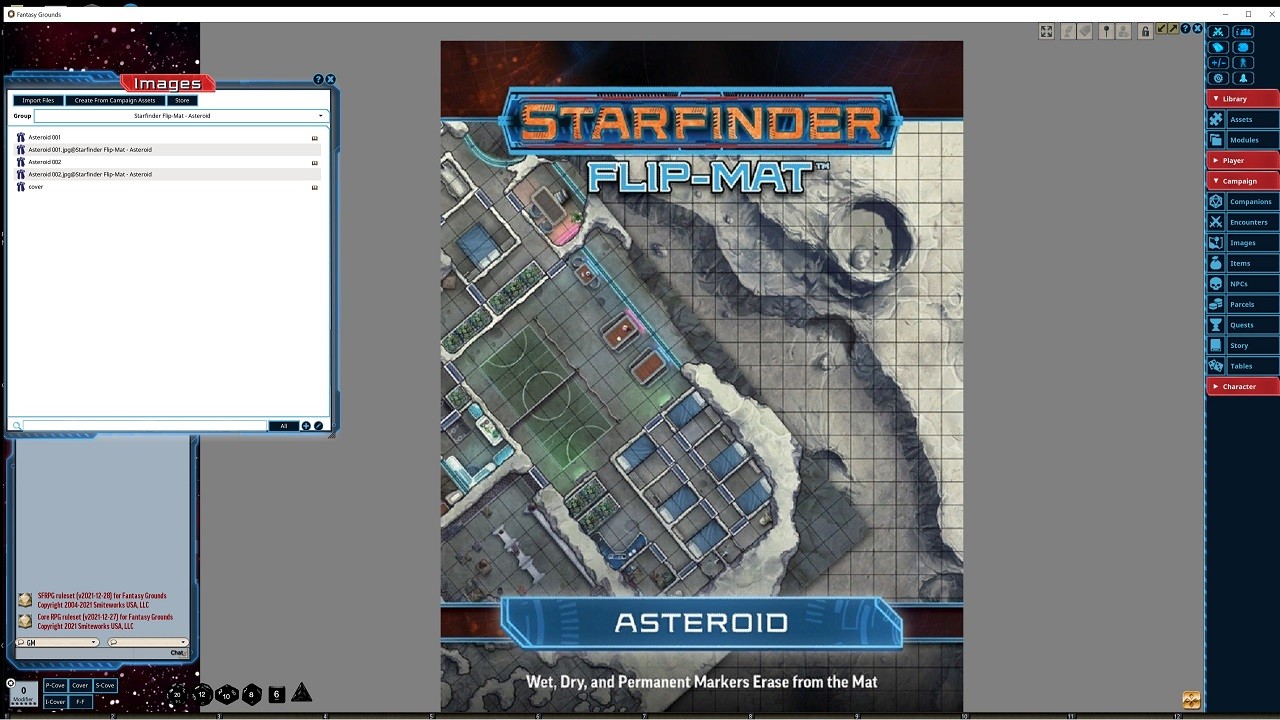Roll the black d6 die
The width and height of the screenshot is (1280, 720).
pos(276,694)
